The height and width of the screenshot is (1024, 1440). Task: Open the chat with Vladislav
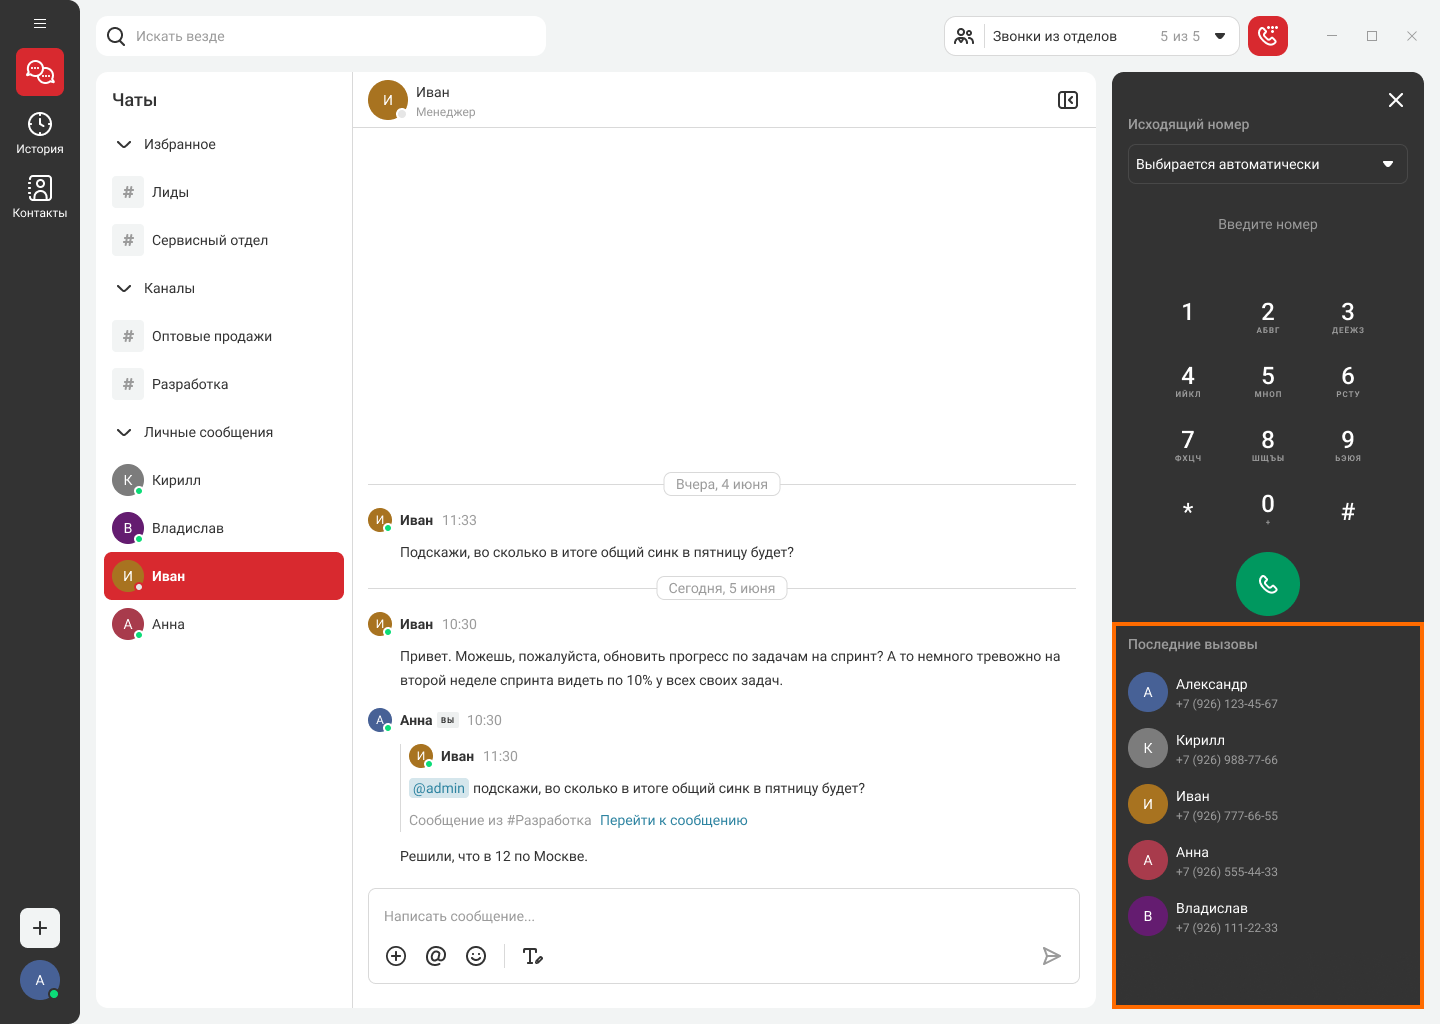[188, 528]
